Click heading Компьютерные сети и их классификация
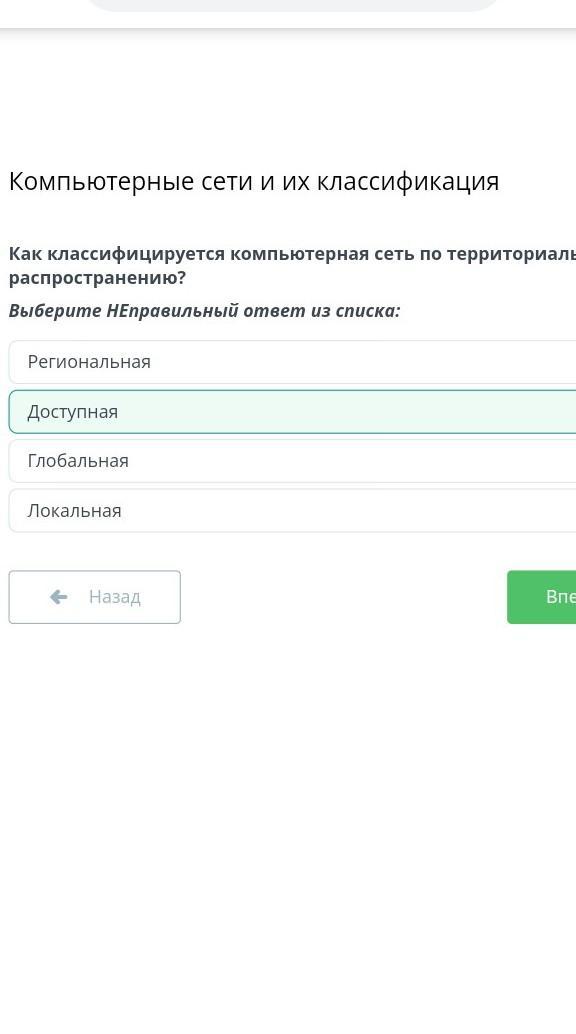Viewport: 576px width, 1034px height. (x=254, y=181)
